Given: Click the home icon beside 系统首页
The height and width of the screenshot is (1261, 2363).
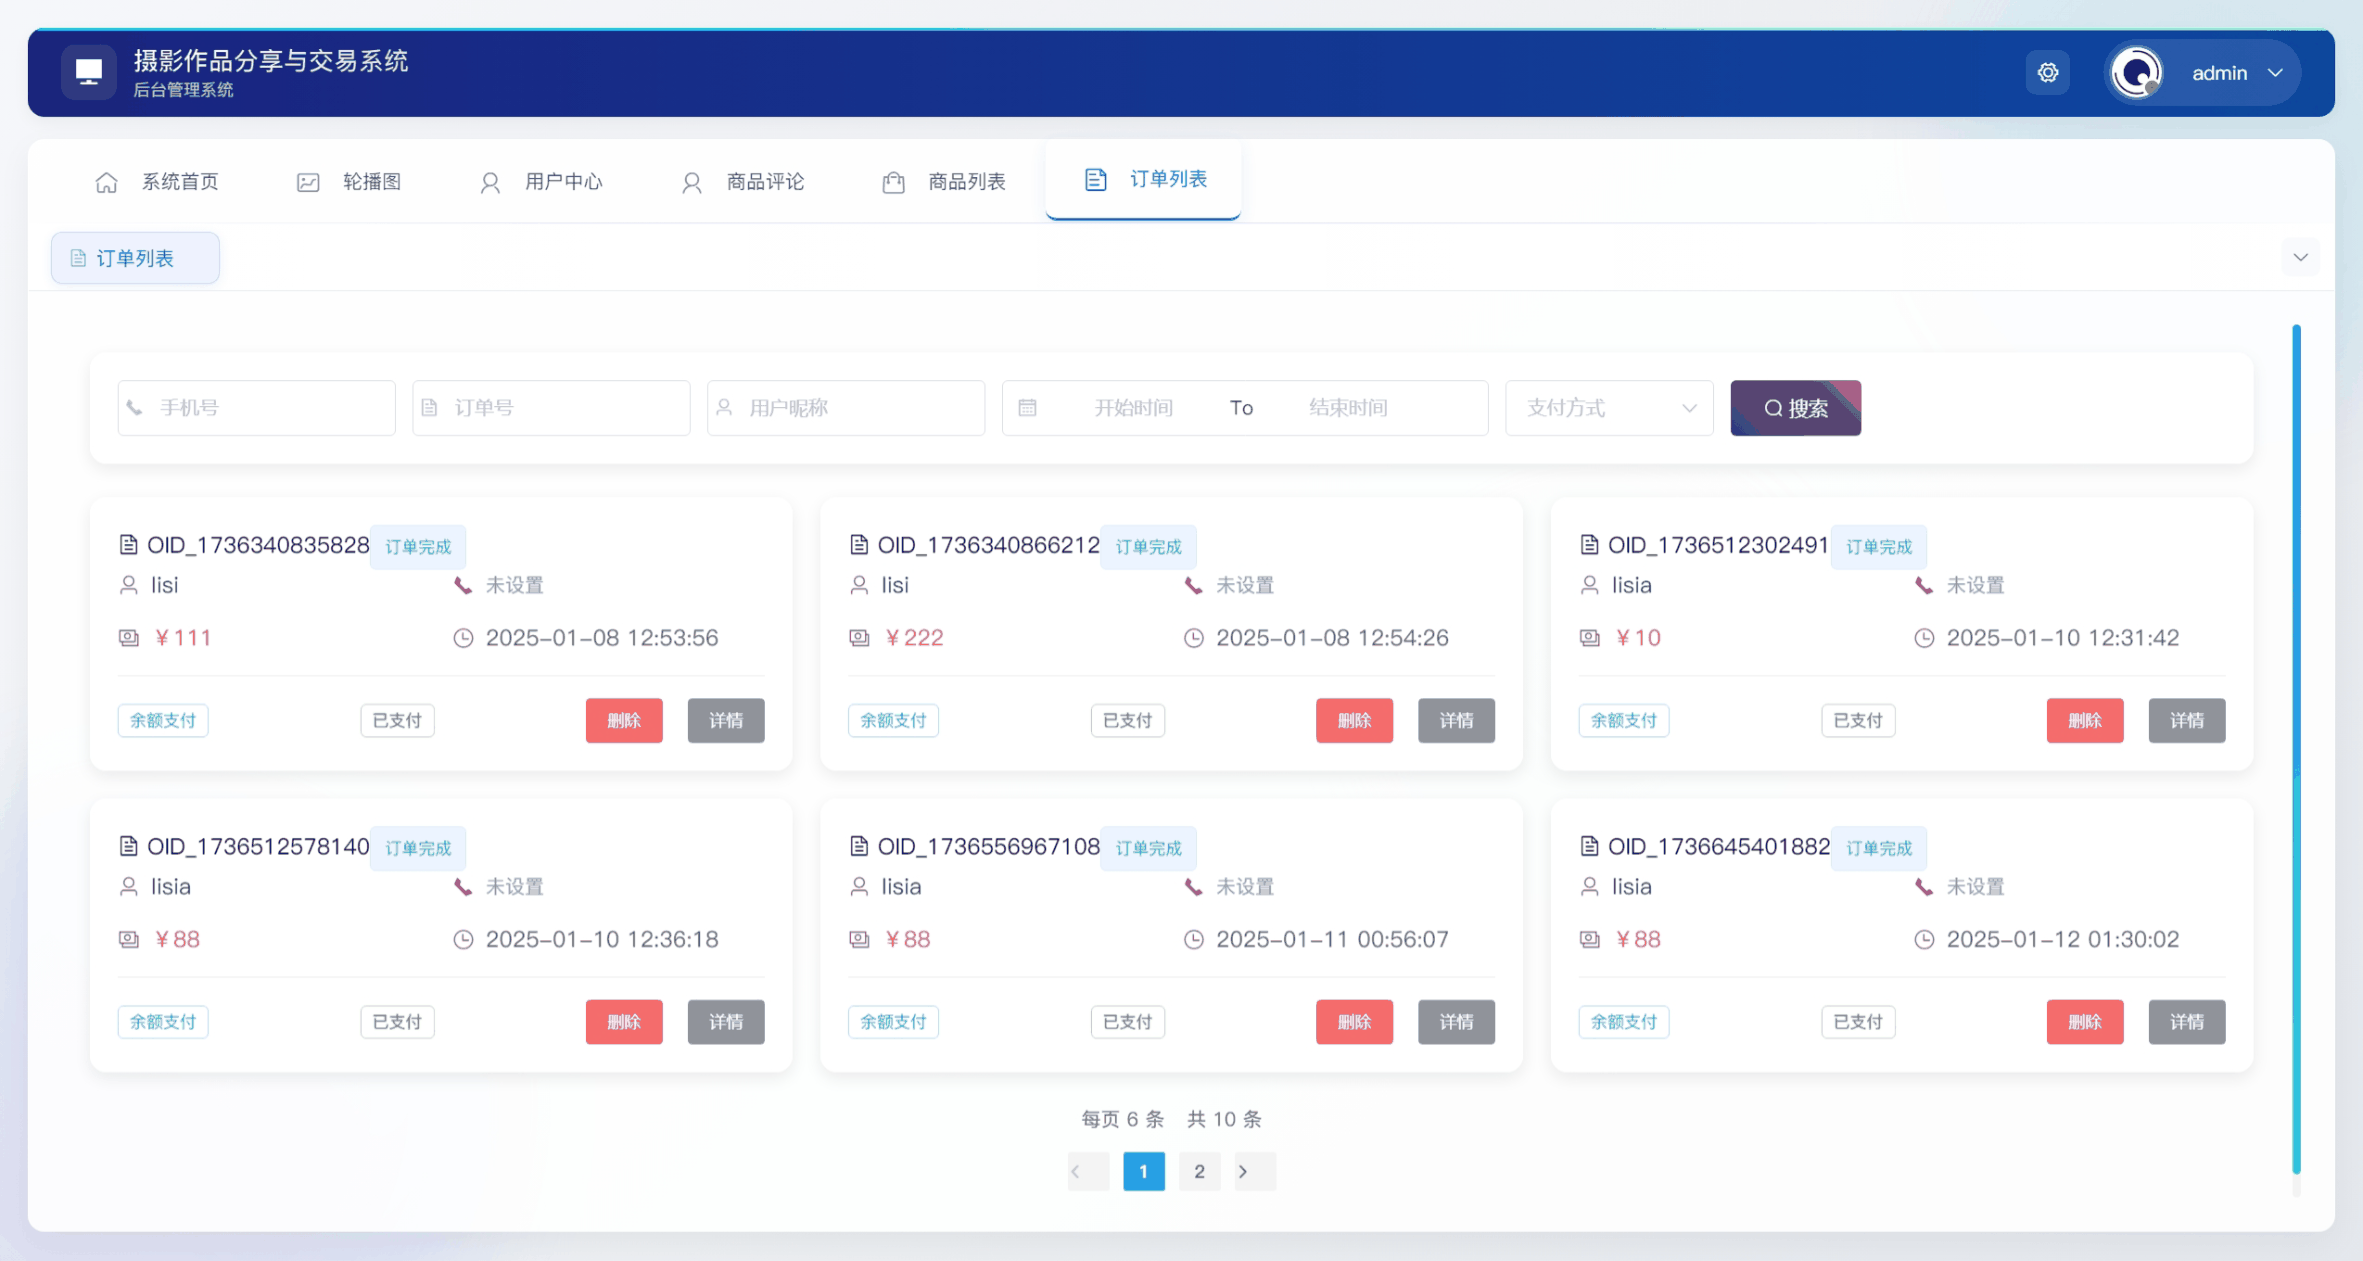Looking at the screenshot, I should pos(107,182).
